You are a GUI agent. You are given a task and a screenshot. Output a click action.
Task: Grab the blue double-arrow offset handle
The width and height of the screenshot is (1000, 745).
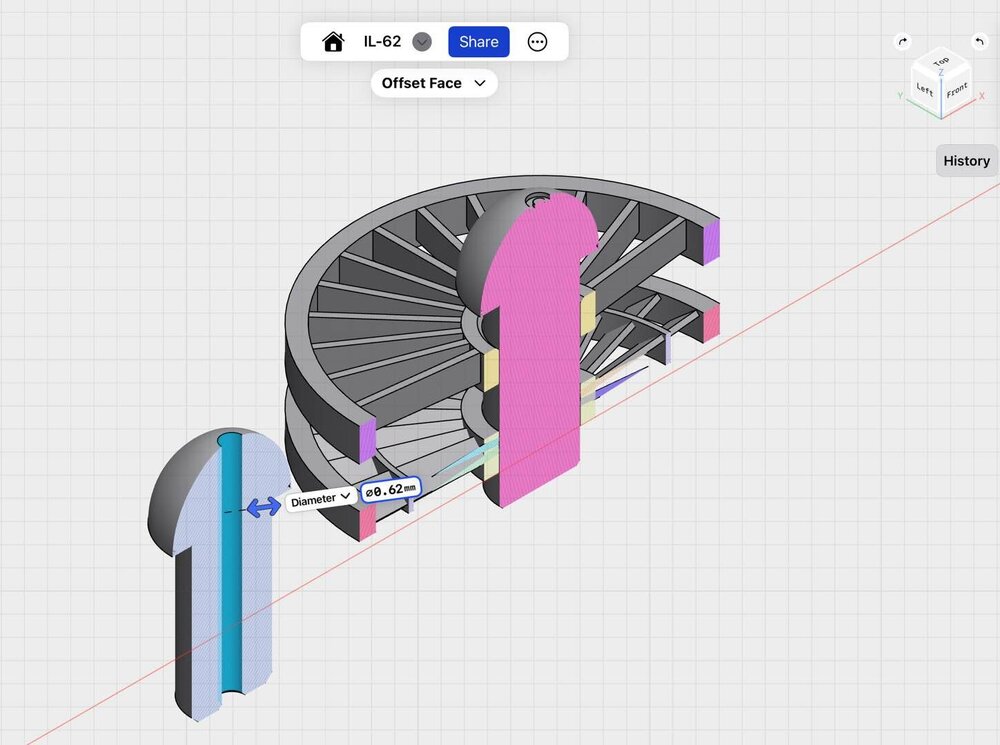pos(263,507)
